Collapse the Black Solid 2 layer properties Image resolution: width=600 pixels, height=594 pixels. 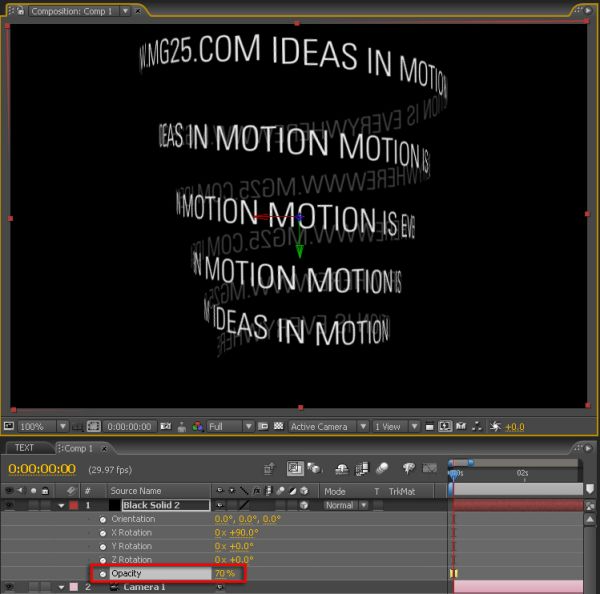(x=61, y=506)
